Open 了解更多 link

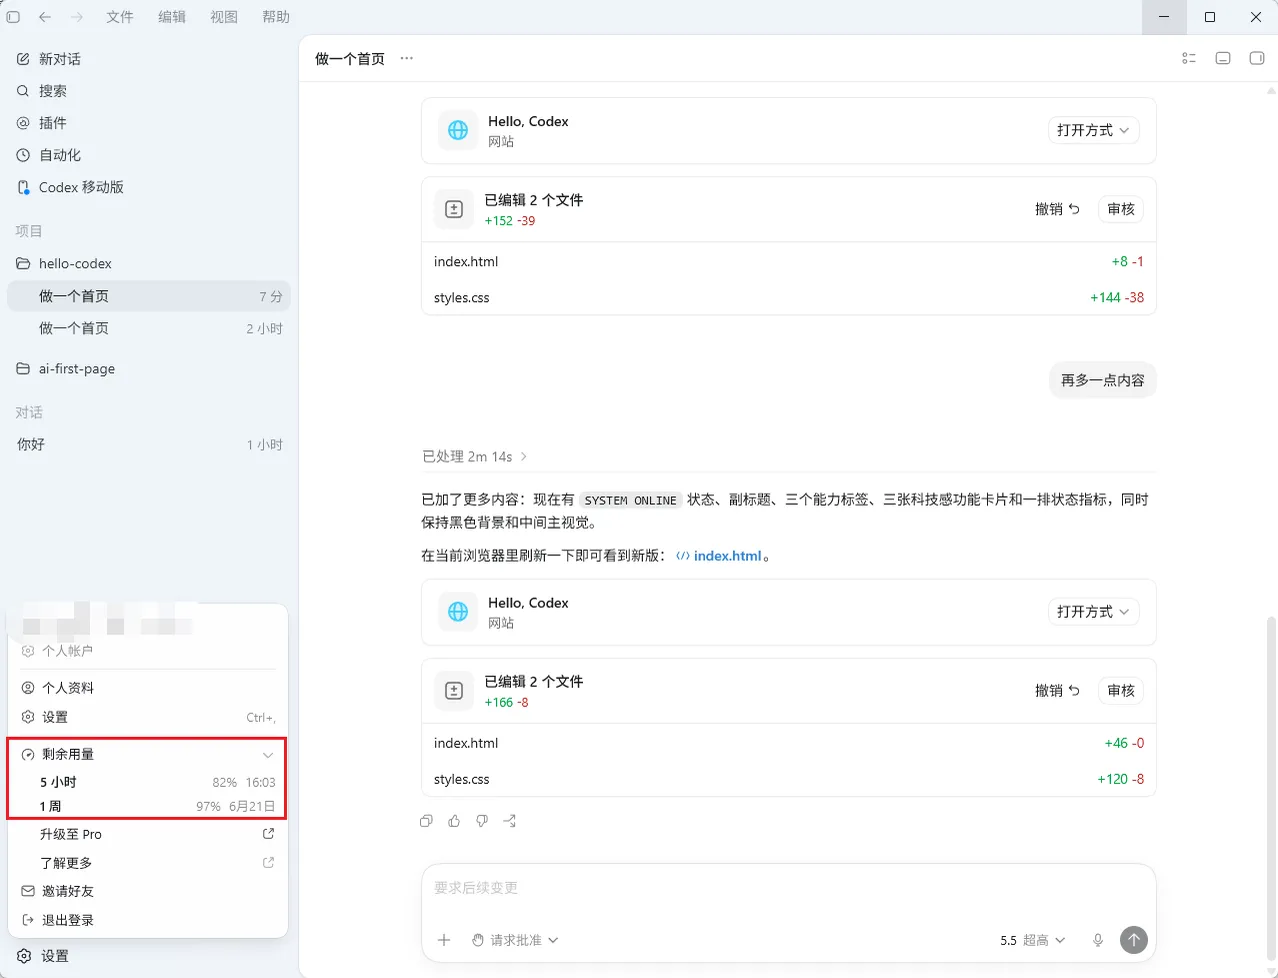click(148, 863)
